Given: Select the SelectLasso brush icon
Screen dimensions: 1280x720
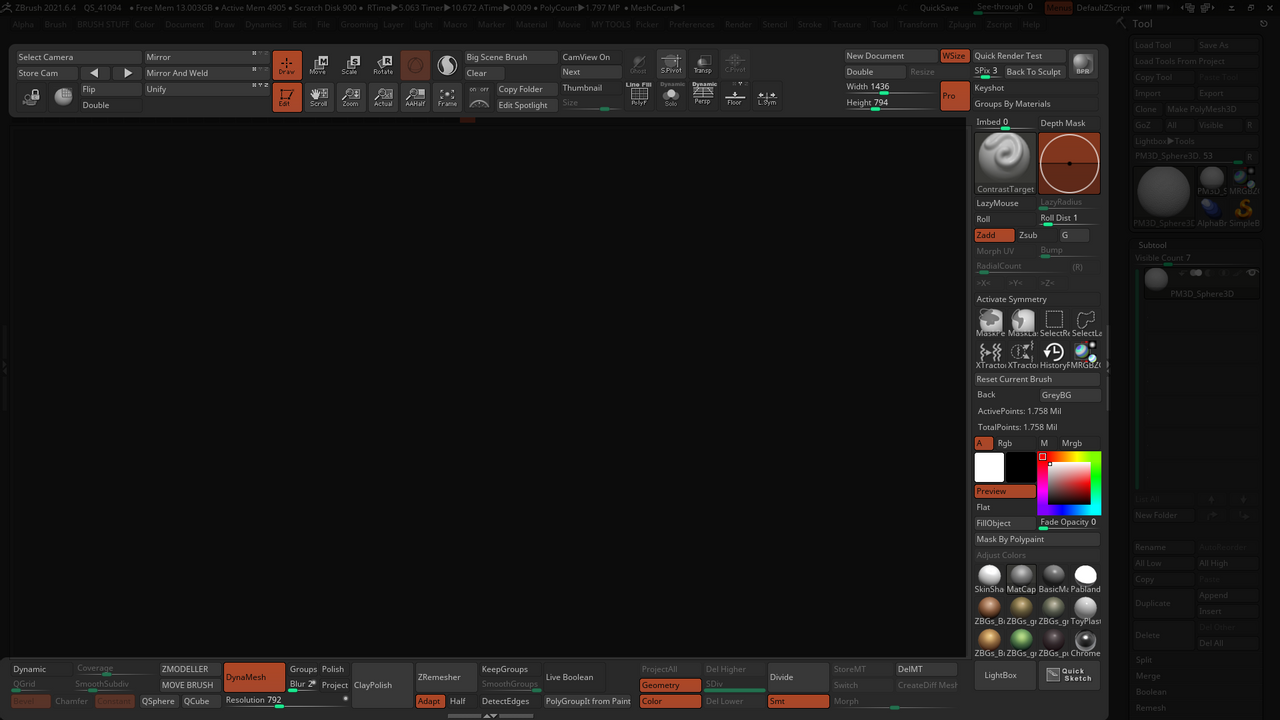Looking at the screenshot, I should coord(1086,322).
